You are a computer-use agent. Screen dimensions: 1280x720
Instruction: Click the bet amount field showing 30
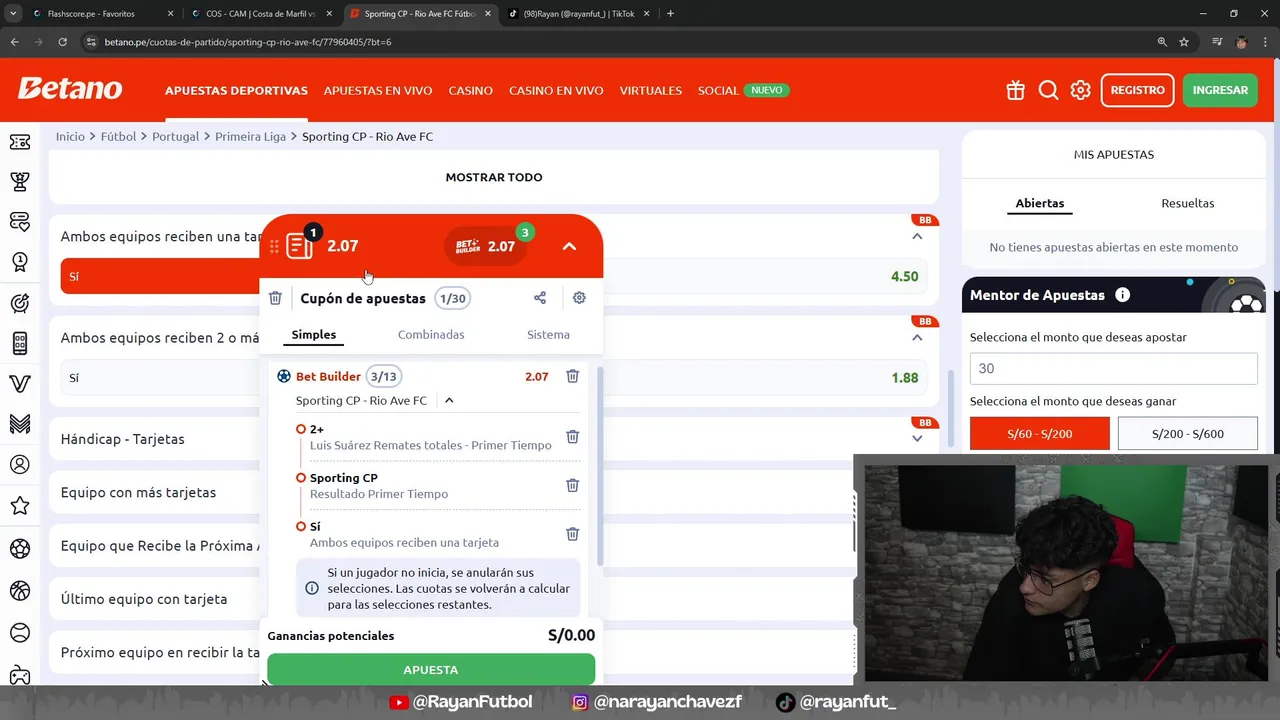tap(1113, 368)
